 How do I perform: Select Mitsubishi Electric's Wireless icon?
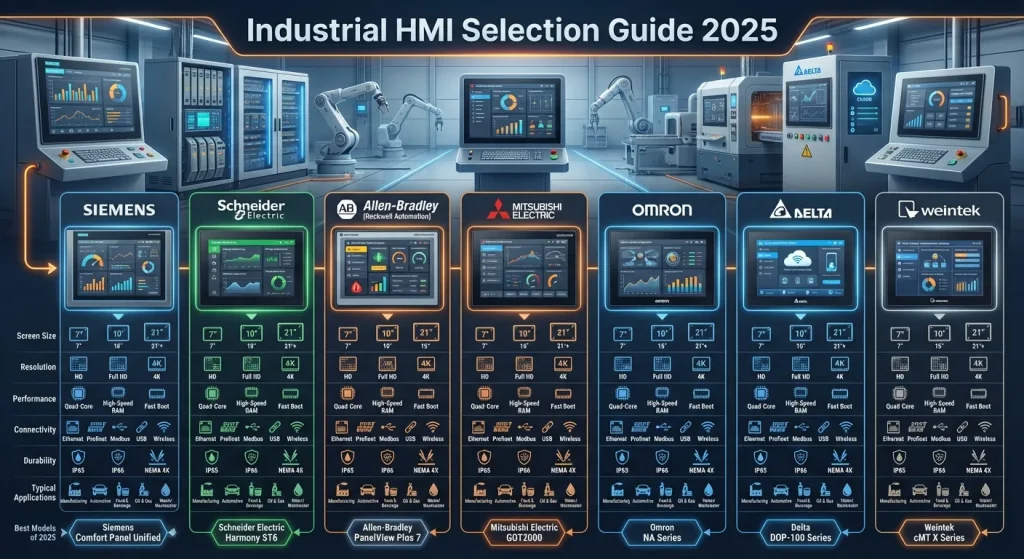(x=571, y=426)
